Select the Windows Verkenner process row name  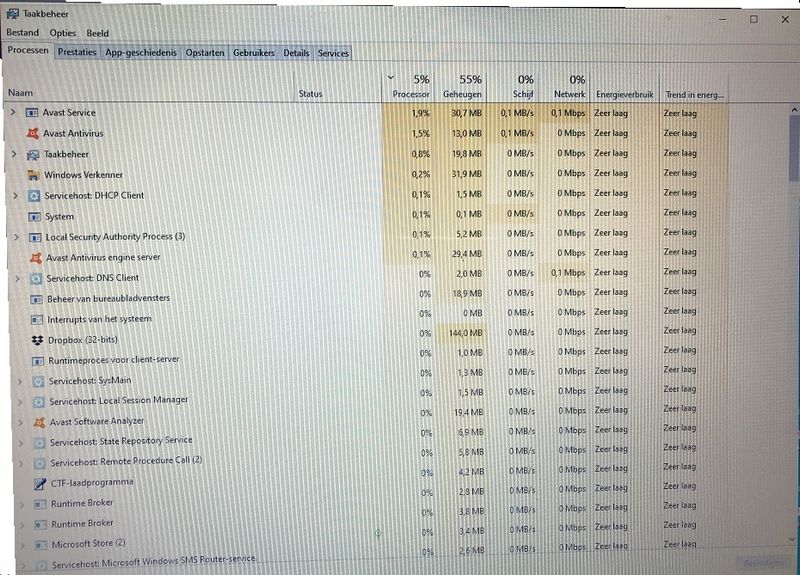(x=84, y=175)
